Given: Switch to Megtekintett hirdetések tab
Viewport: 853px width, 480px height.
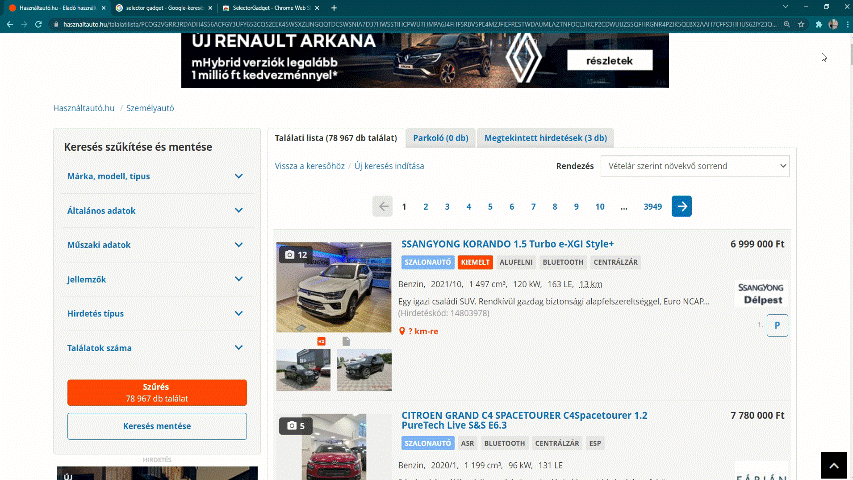Looking at the screenshot, I should pyautogui.click(x=546, y=138).
